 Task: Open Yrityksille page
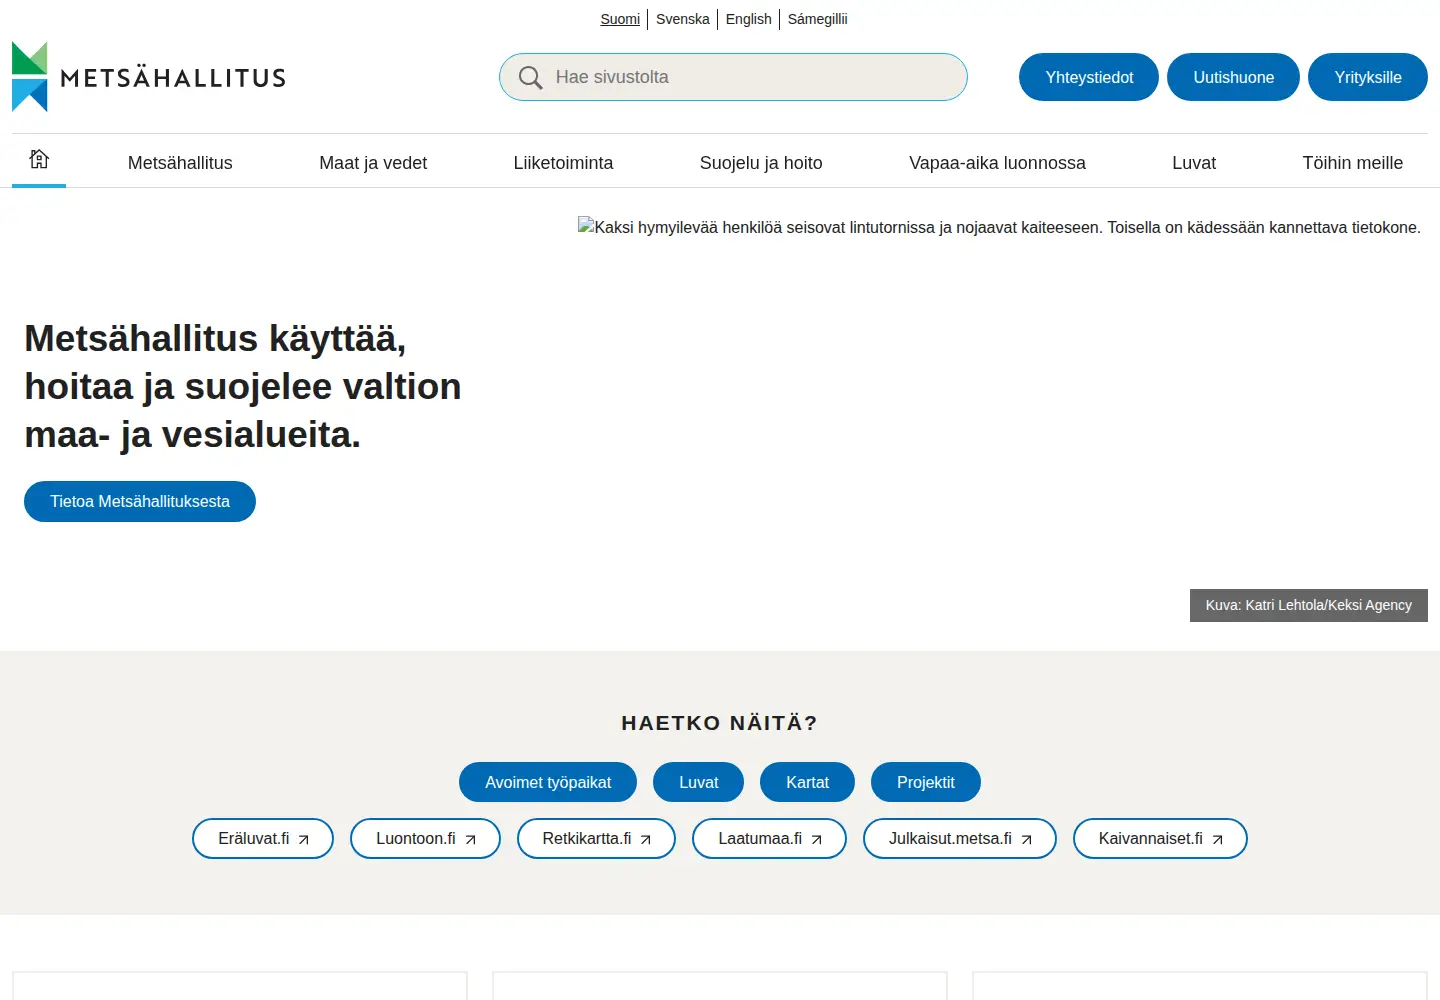(1368, 77)
